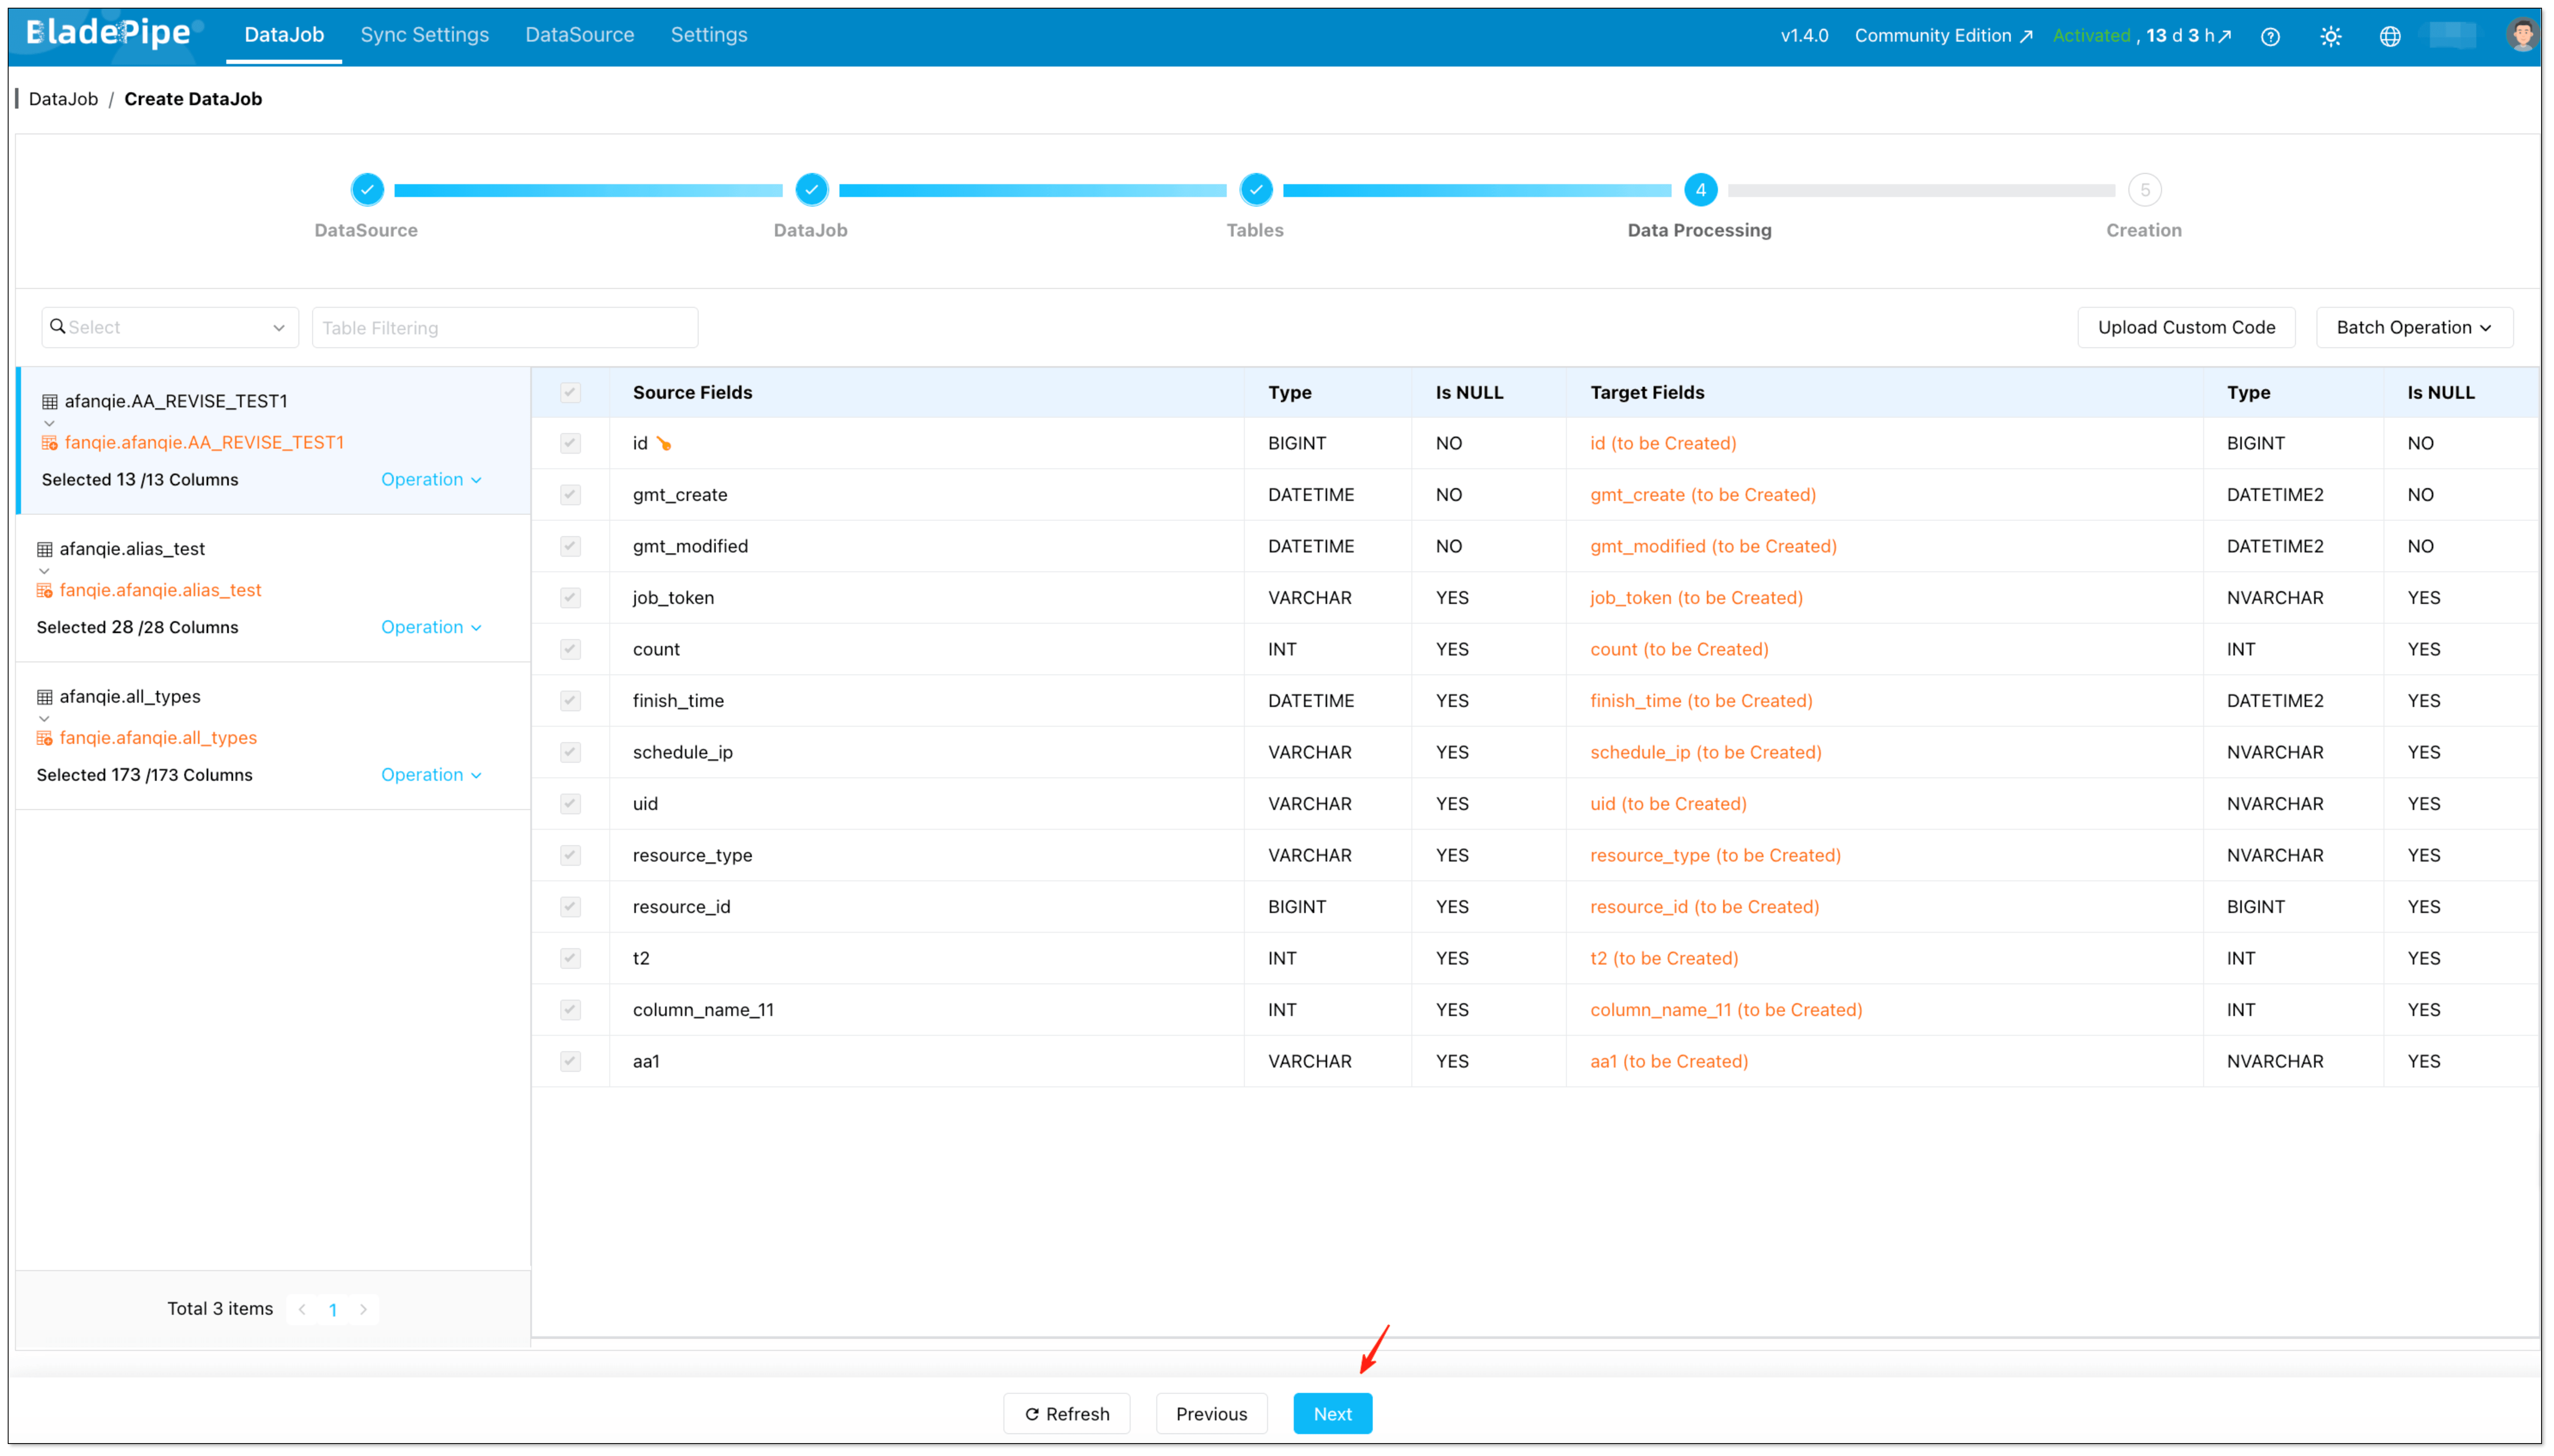Click the step 5 Creation circle
This screenshot has width=2554, height=1456.
pos(2144,189)
